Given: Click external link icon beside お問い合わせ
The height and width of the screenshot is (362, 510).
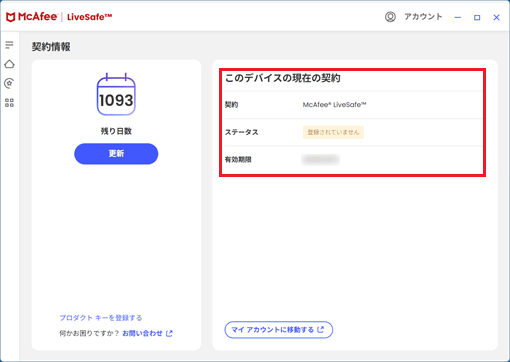Looking at the screenshot, I should [x=169, y=333].
